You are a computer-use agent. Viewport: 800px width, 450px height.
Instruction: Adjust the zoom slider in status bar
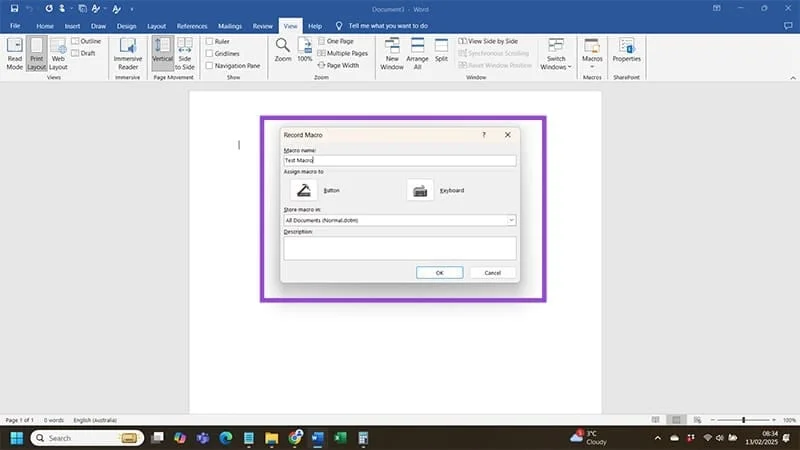[x=744, y=420]
